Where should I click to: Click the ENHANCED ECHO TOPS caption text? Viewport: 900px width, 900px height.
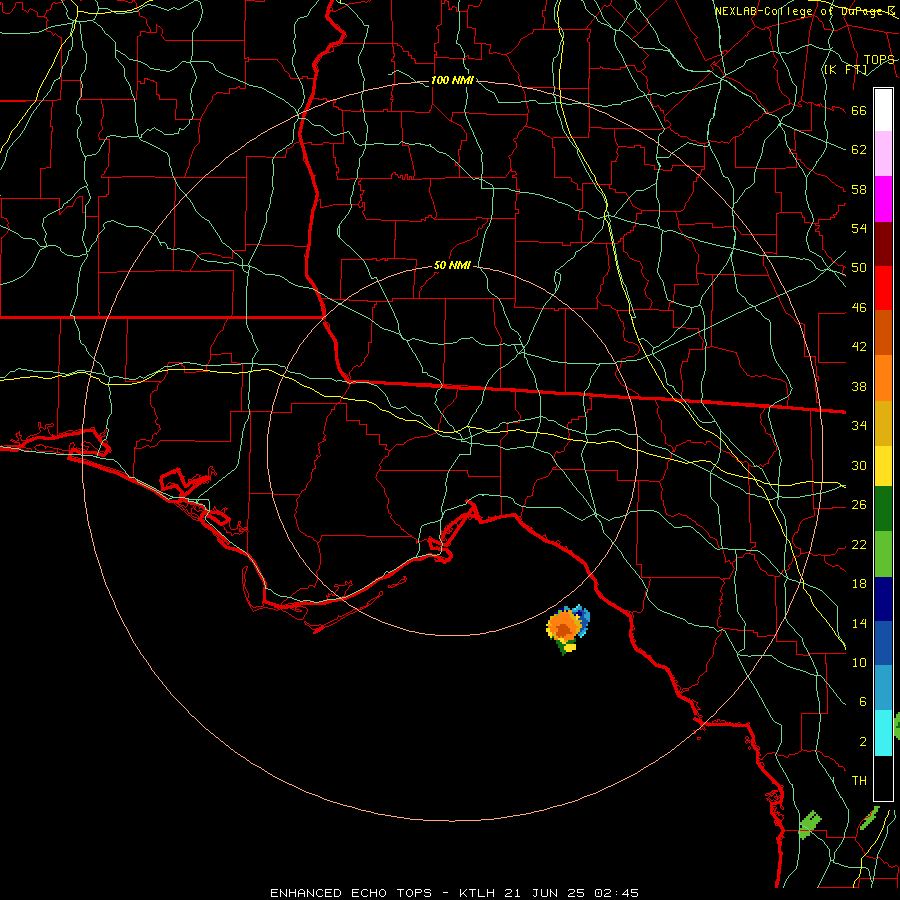click(x=351, y=893)
